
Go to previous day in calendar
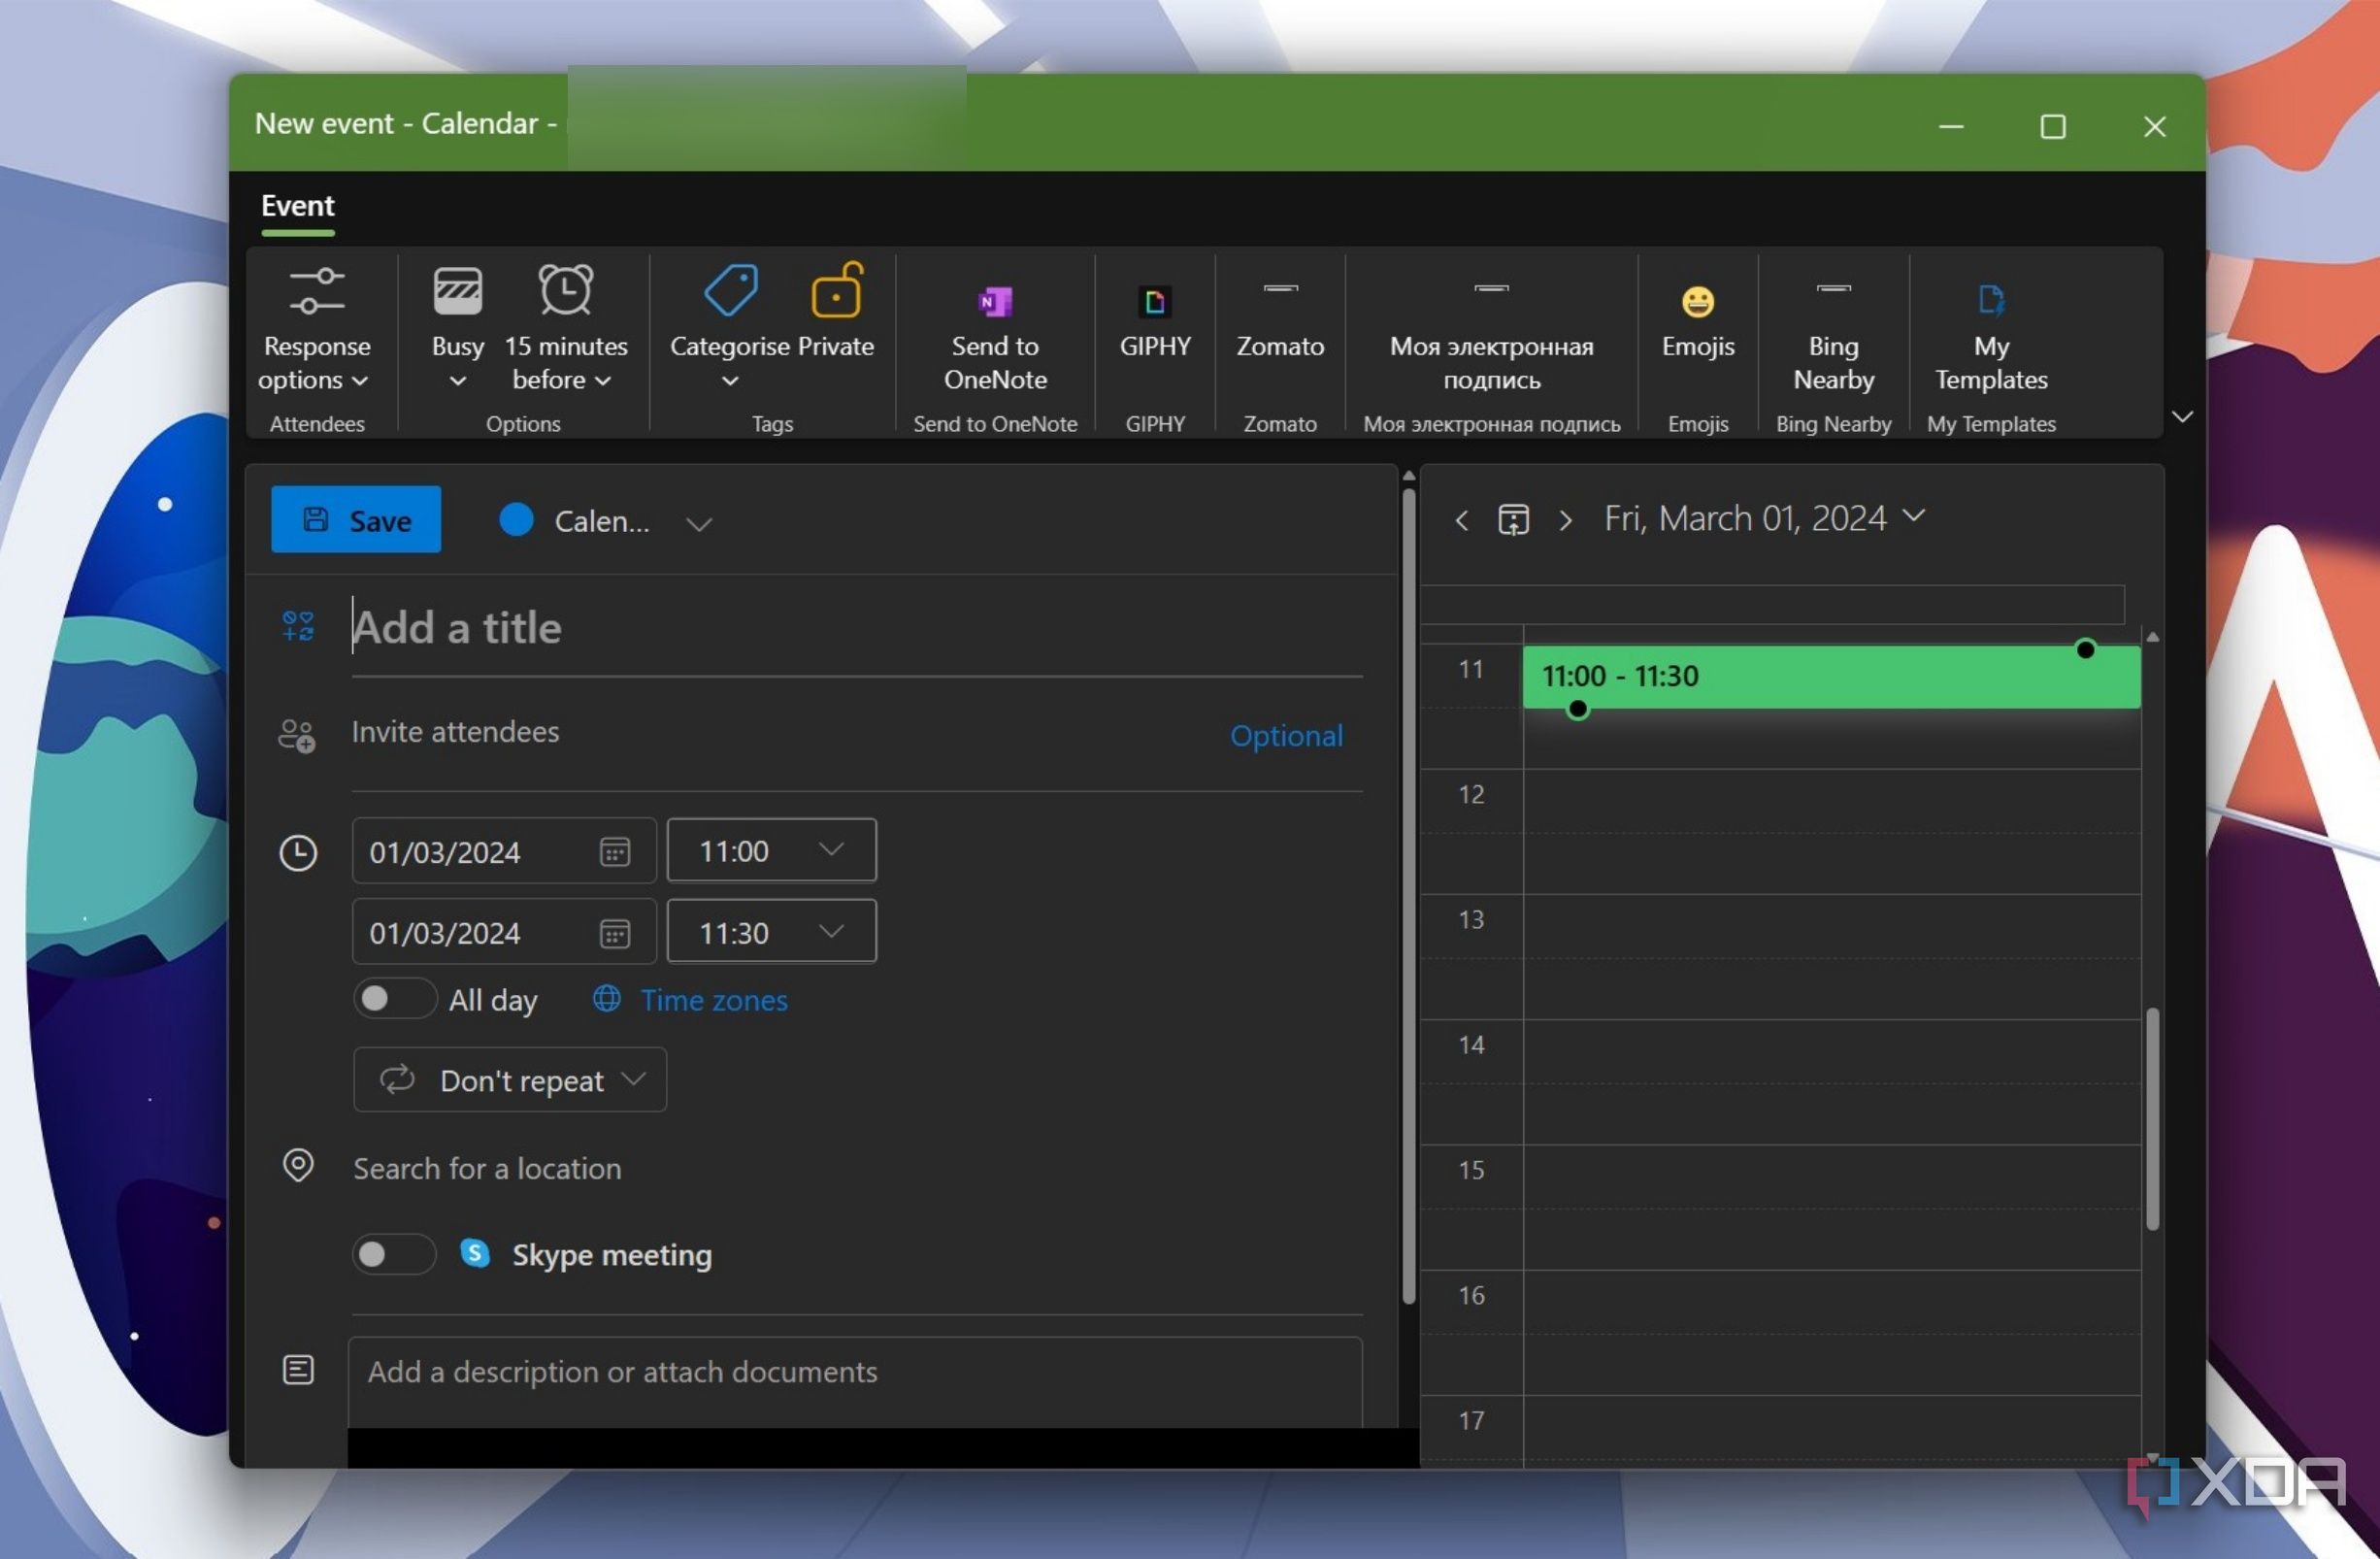[x=1462, y=520]
